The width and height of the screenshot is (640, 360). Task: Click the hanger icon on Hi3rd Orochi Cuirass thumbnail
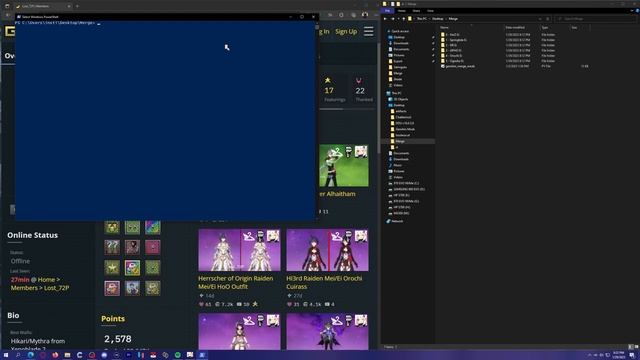(x=336, y=236)
